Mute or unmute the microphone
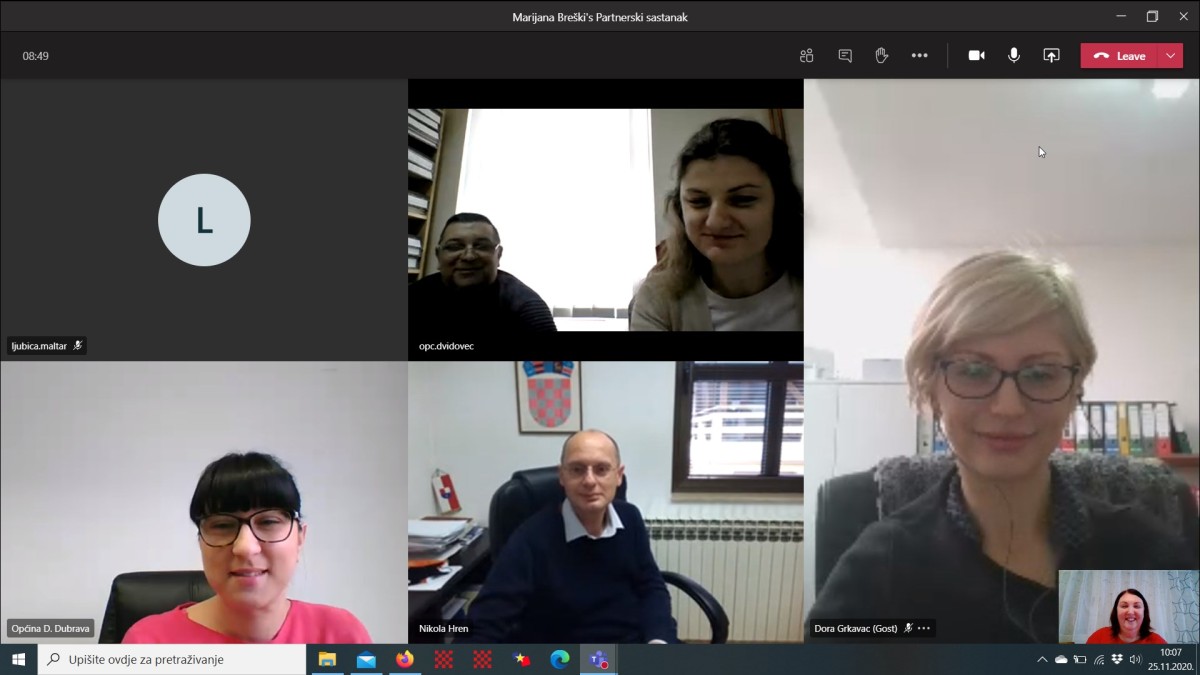This screenshot has width=1200, height=675. [1014, 56]
